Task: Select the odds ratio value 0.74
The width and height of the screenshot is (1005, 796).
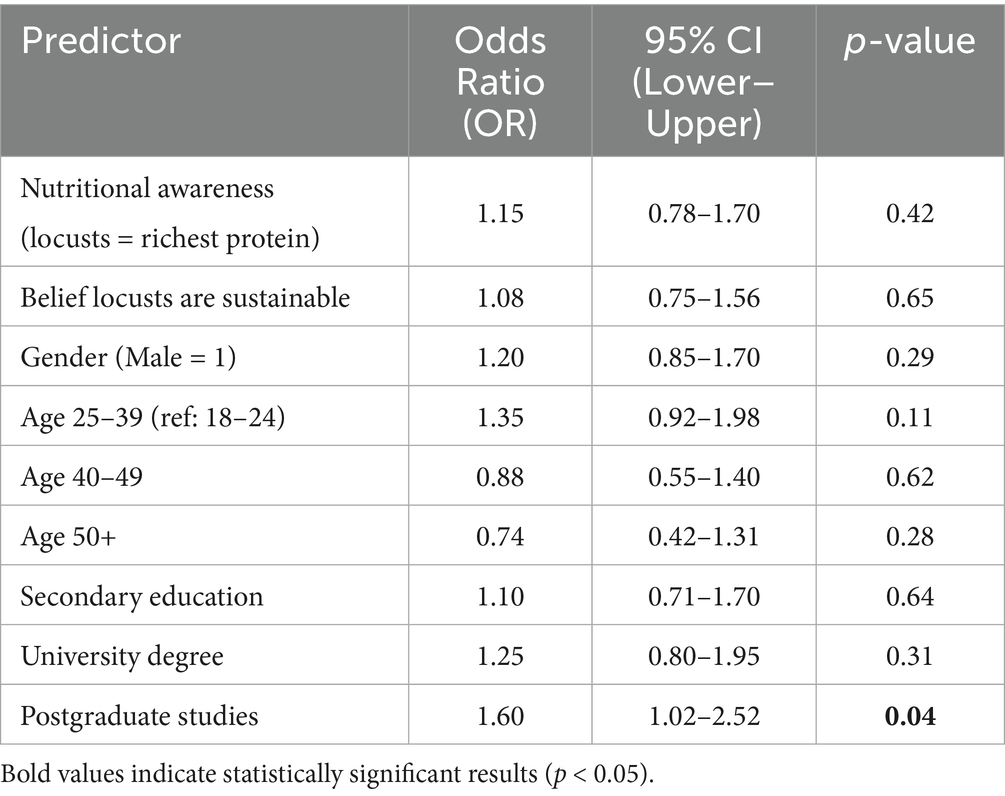Action: coord(500,537)
